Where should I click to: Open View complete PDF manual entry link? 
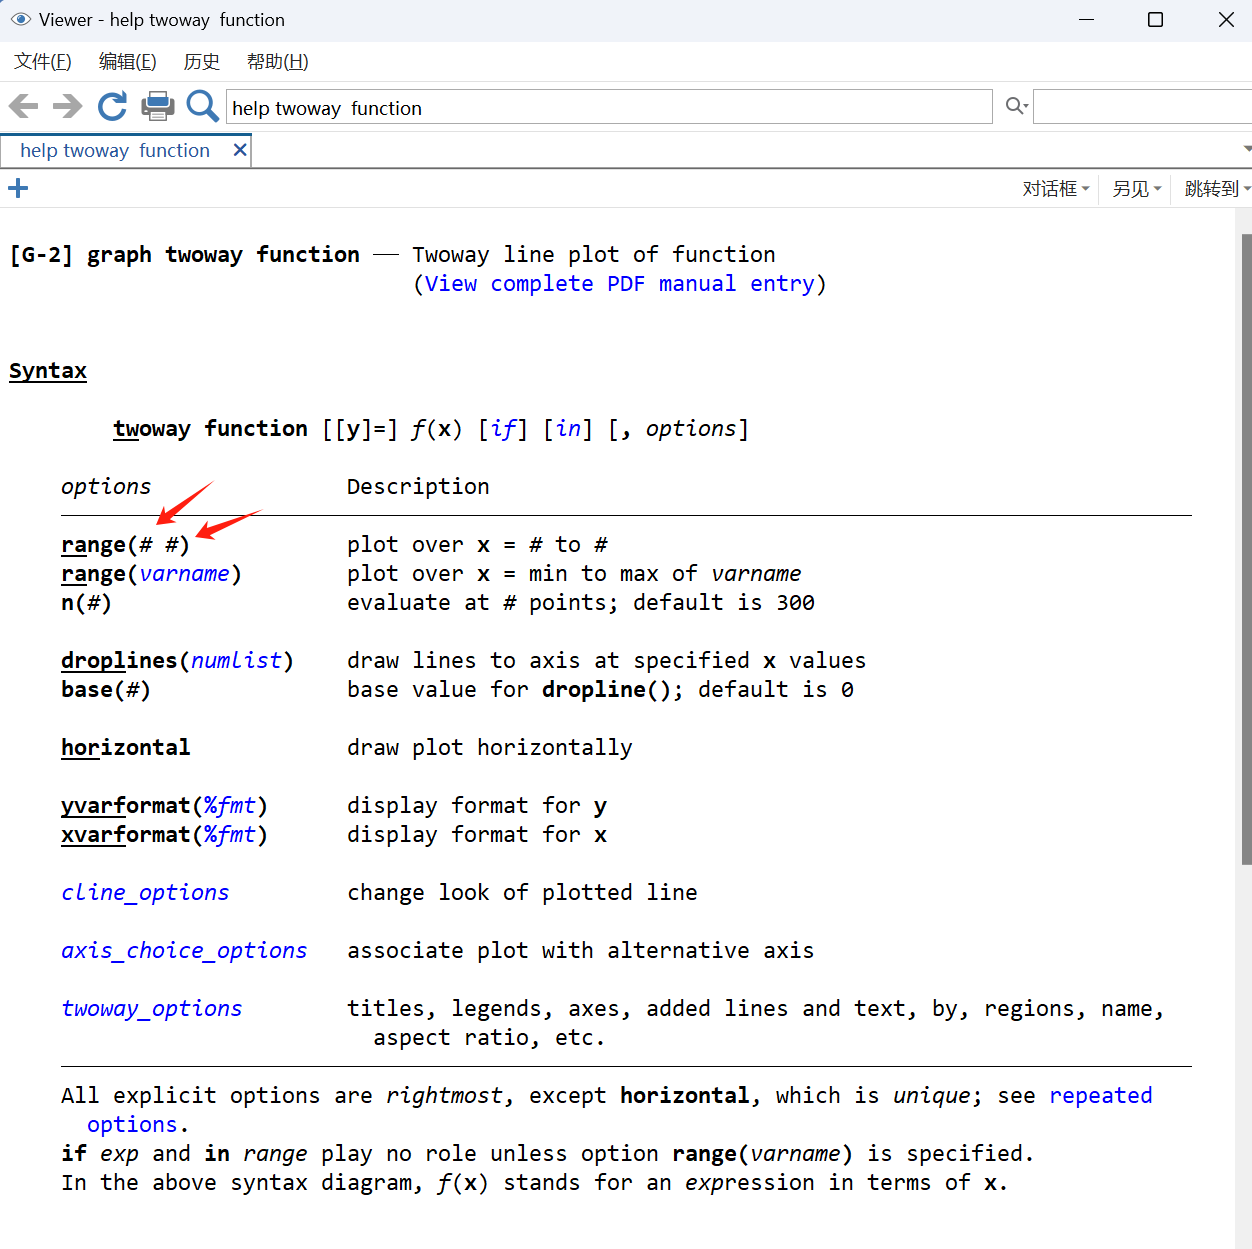pyautogui.click(x=620, y=284)
